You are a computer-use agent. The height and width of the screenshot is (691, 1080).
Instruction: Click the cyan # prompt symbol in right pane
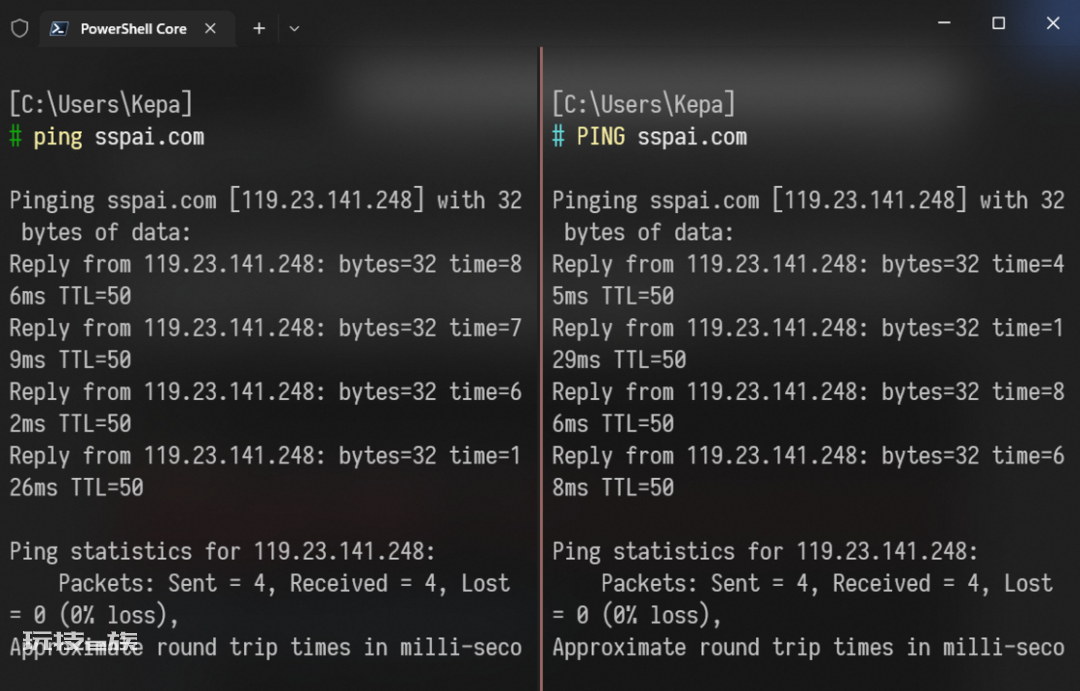click(559, 136)
